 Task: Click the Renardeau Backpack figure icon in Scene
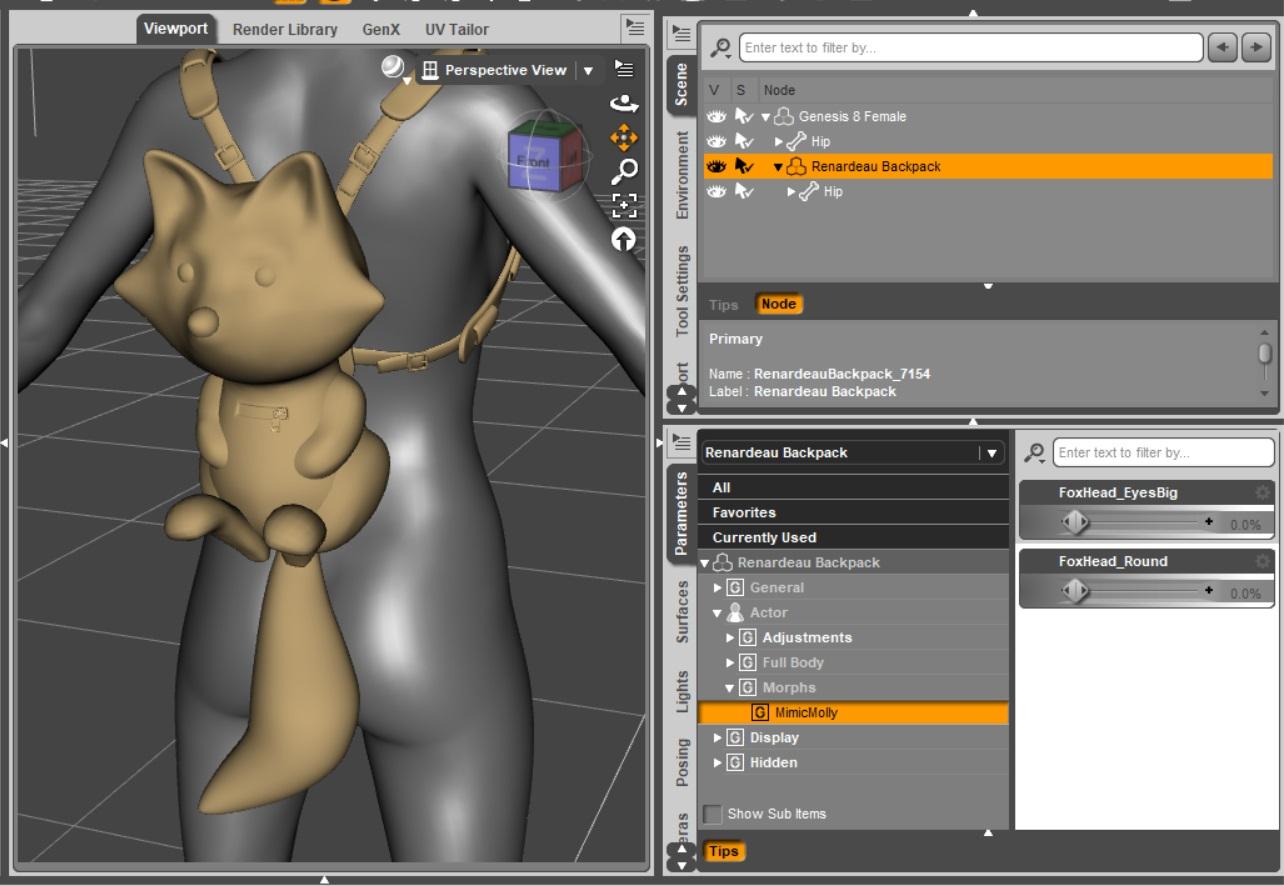tap(797, 167)
